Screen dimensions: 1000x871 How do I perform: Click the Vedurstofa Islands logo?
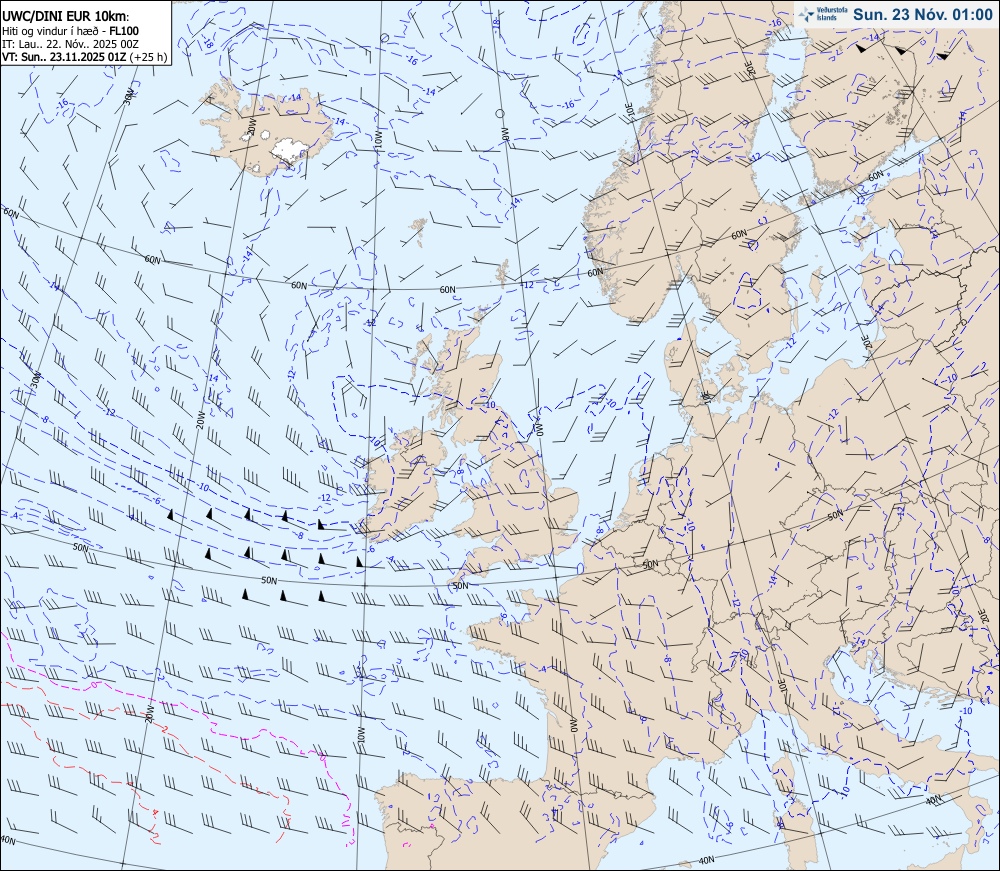[x=821, y=13]
